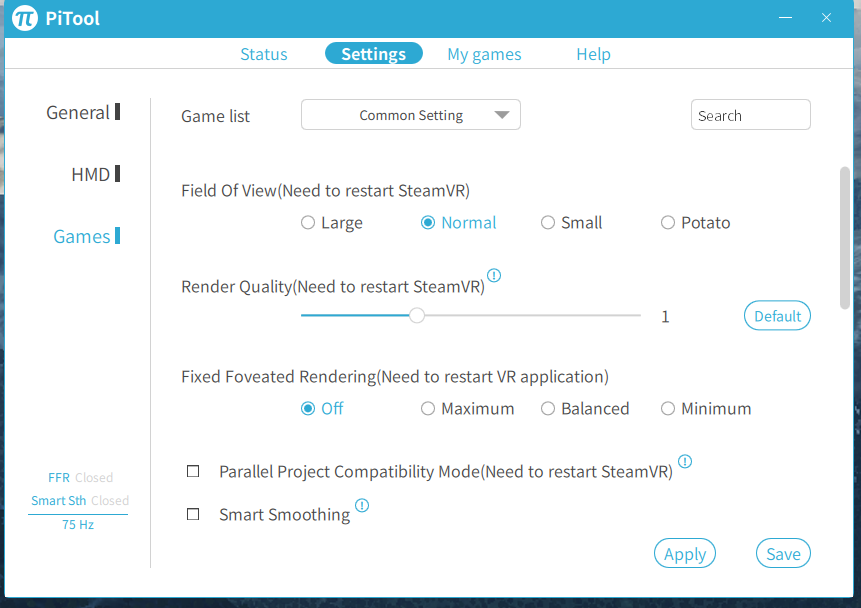
Task: Click the Parallel Project Compatibility info icon
Action: coord(685,461)
